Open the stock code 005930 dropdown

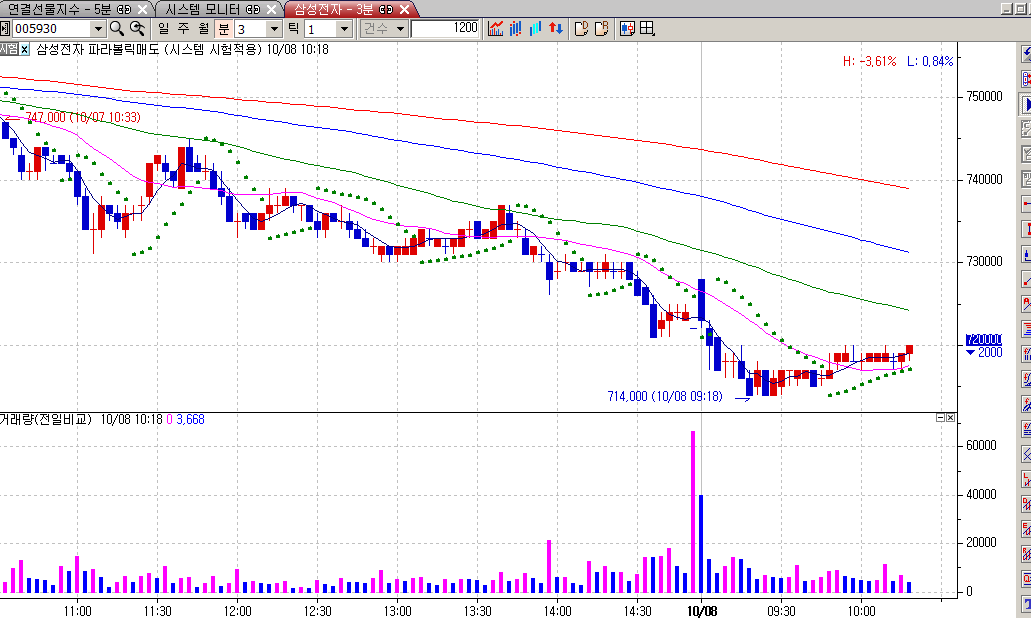97,29
